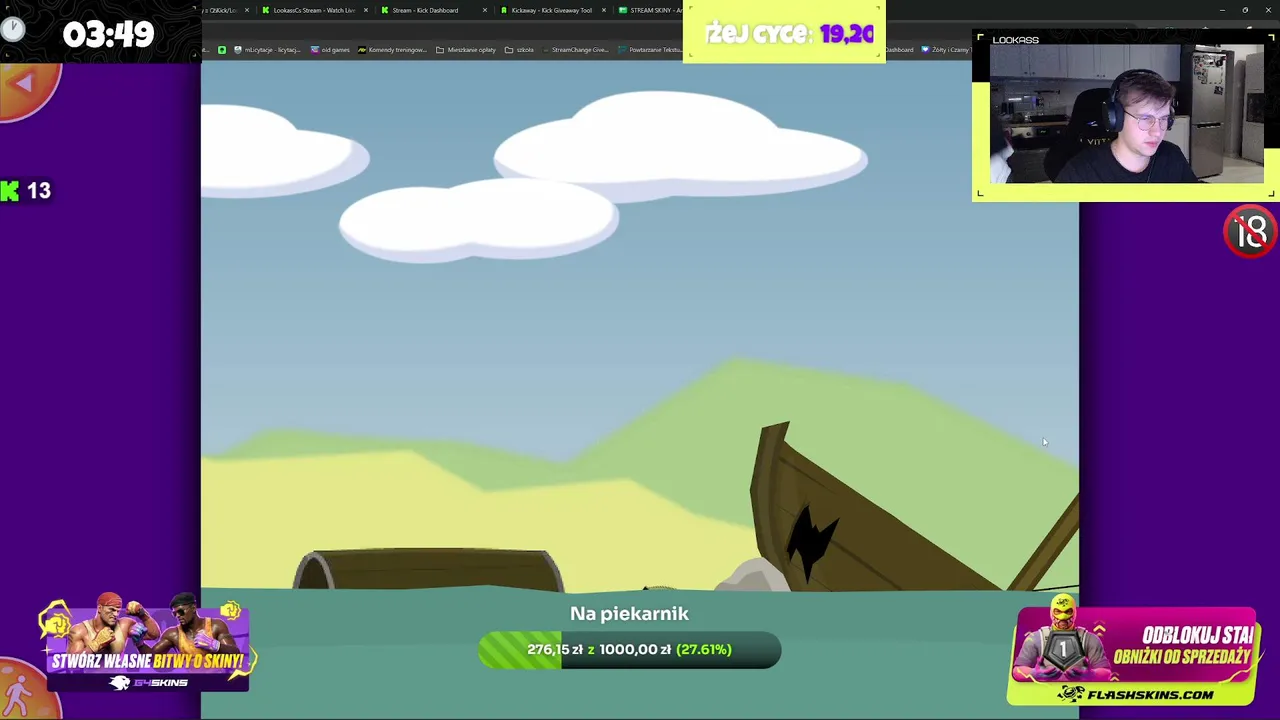
Task: Click the orange back arrow button
Action: (26, 90)
